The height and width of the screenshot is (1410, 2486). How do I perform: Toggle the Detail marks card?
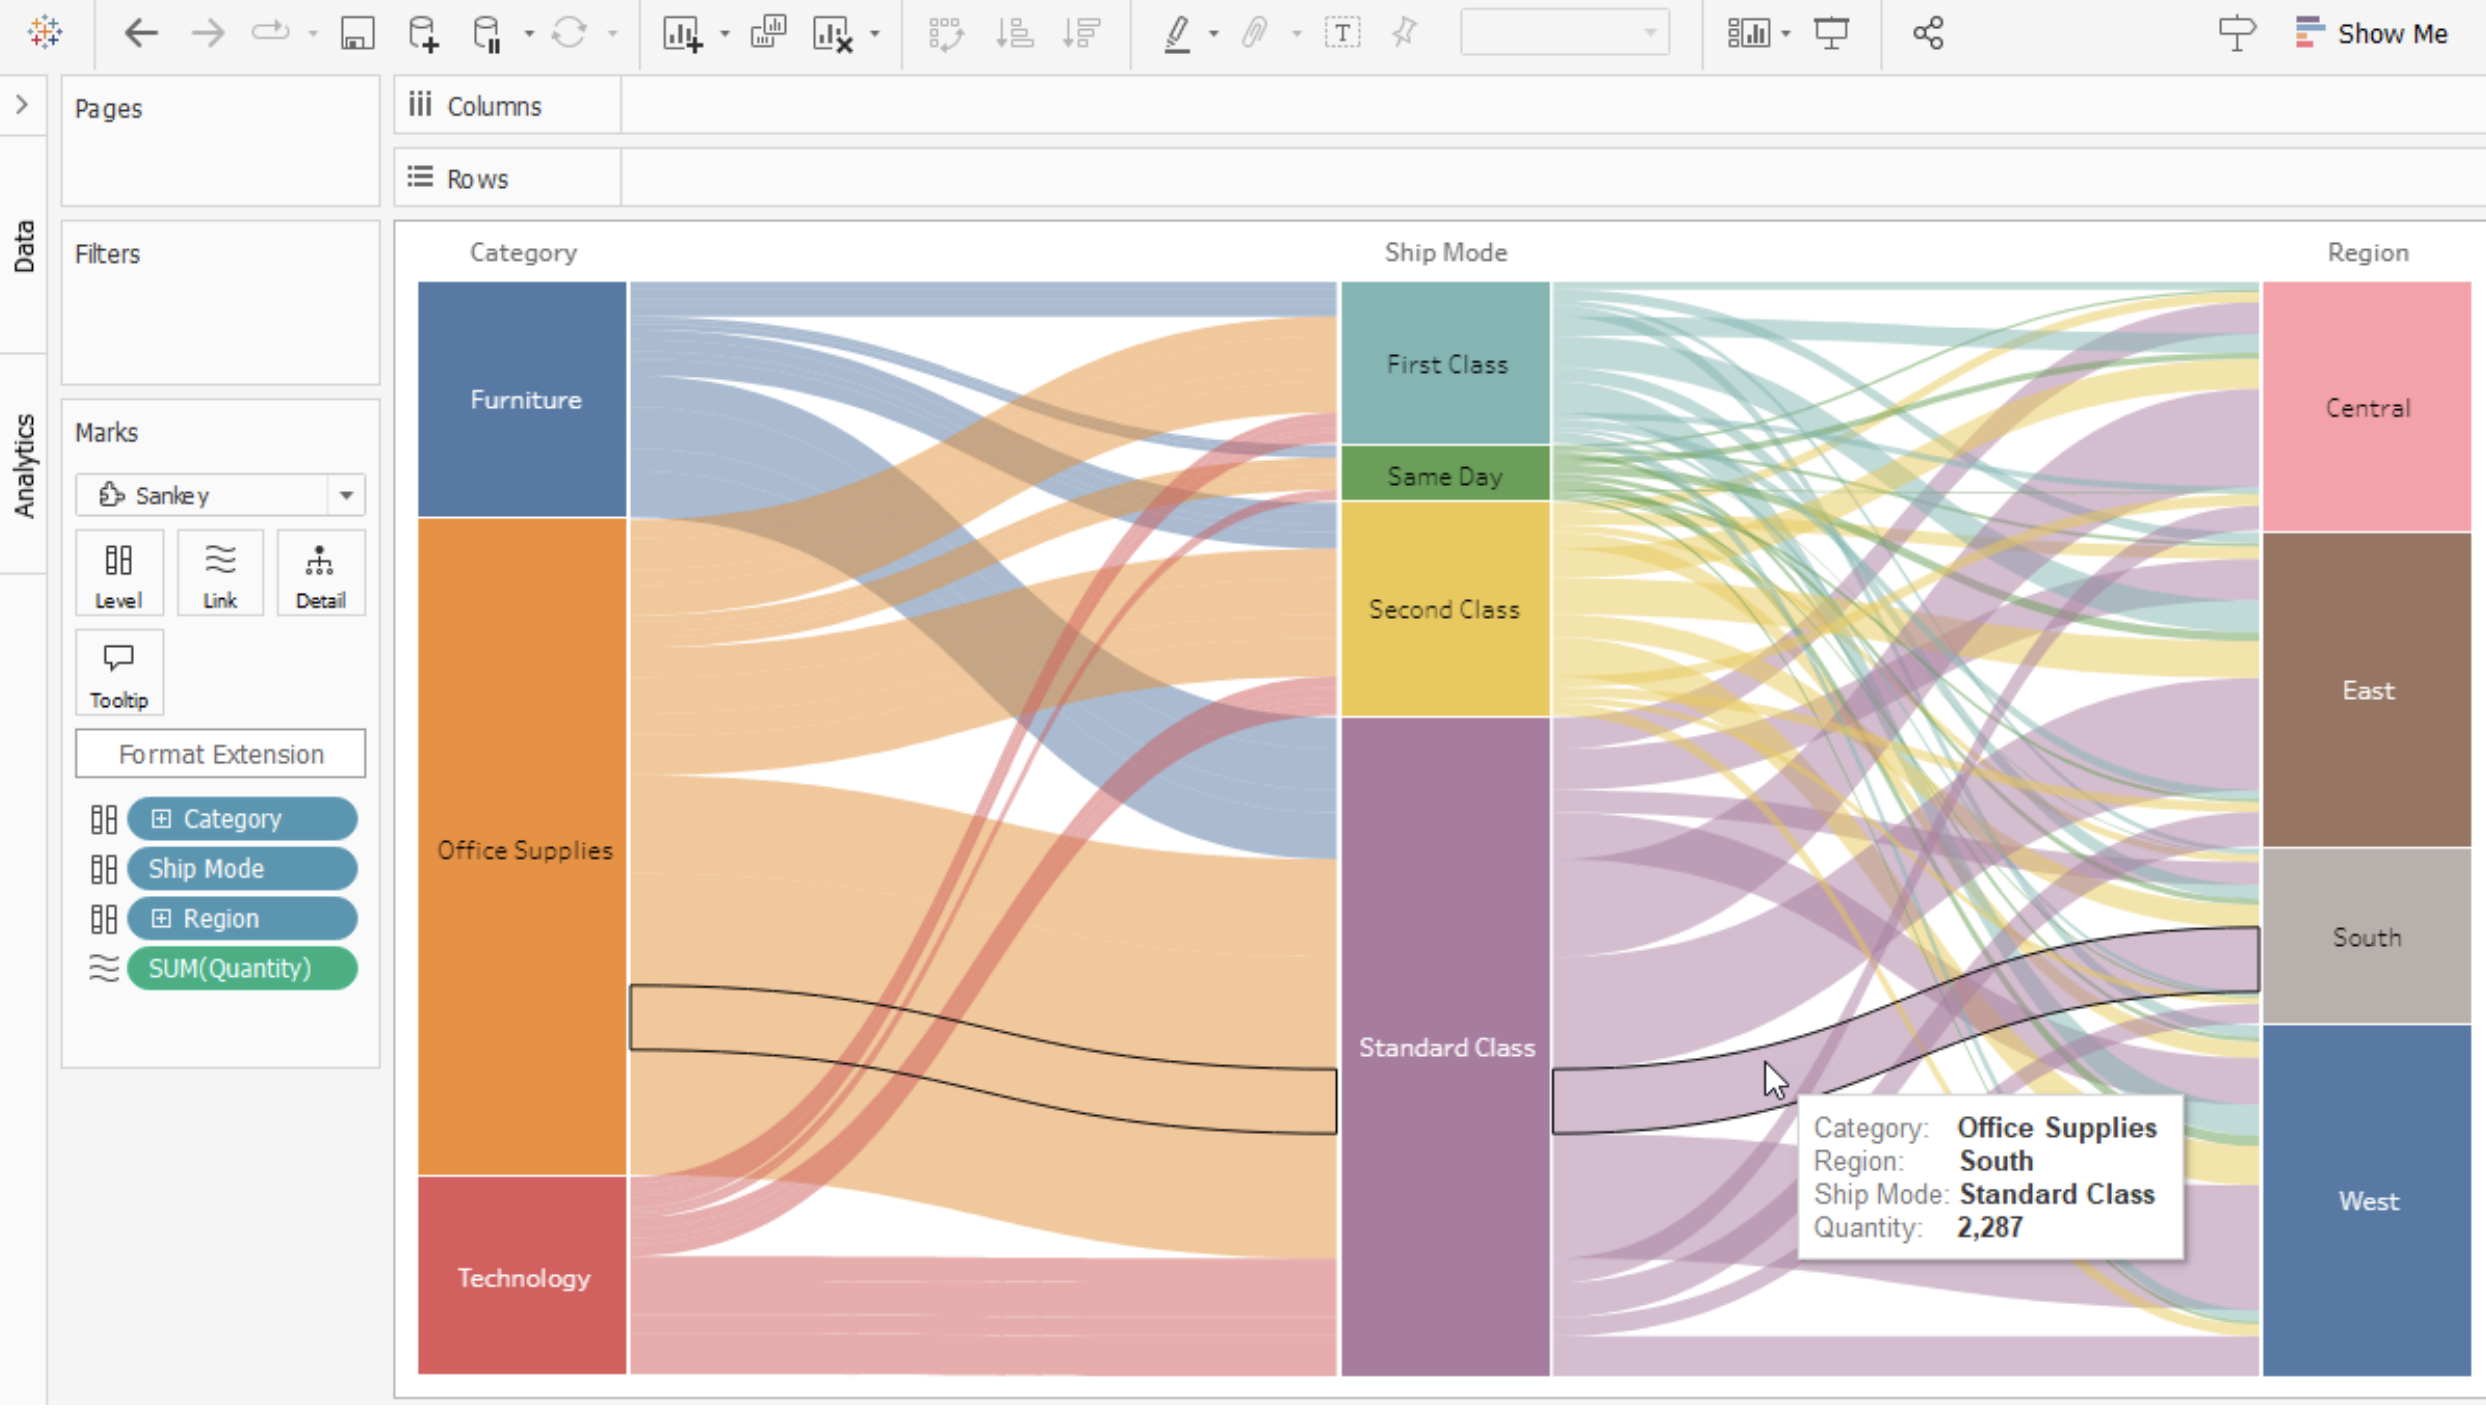[320, 573]
